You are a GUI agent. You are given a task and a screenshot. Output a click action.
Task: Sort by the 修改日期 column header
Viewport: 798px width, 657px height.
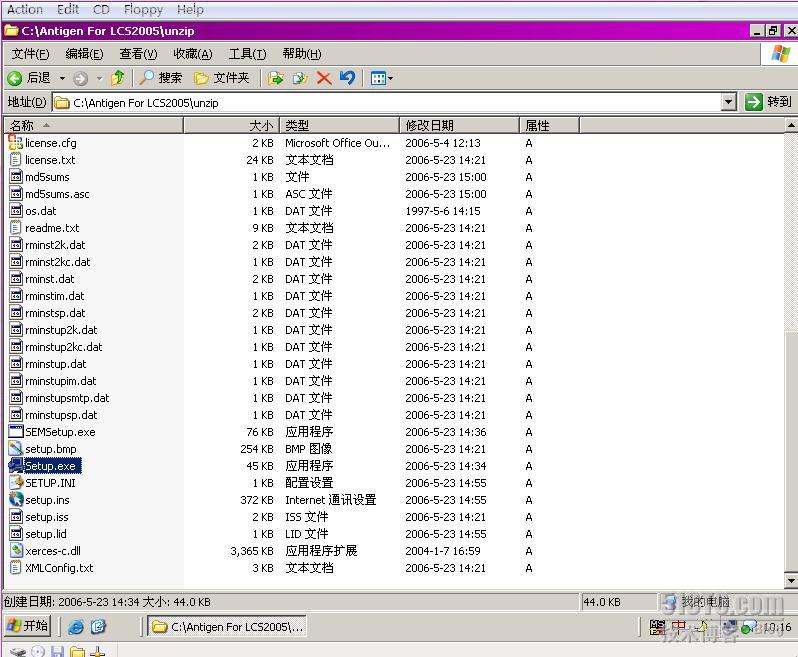coord(459,125)
